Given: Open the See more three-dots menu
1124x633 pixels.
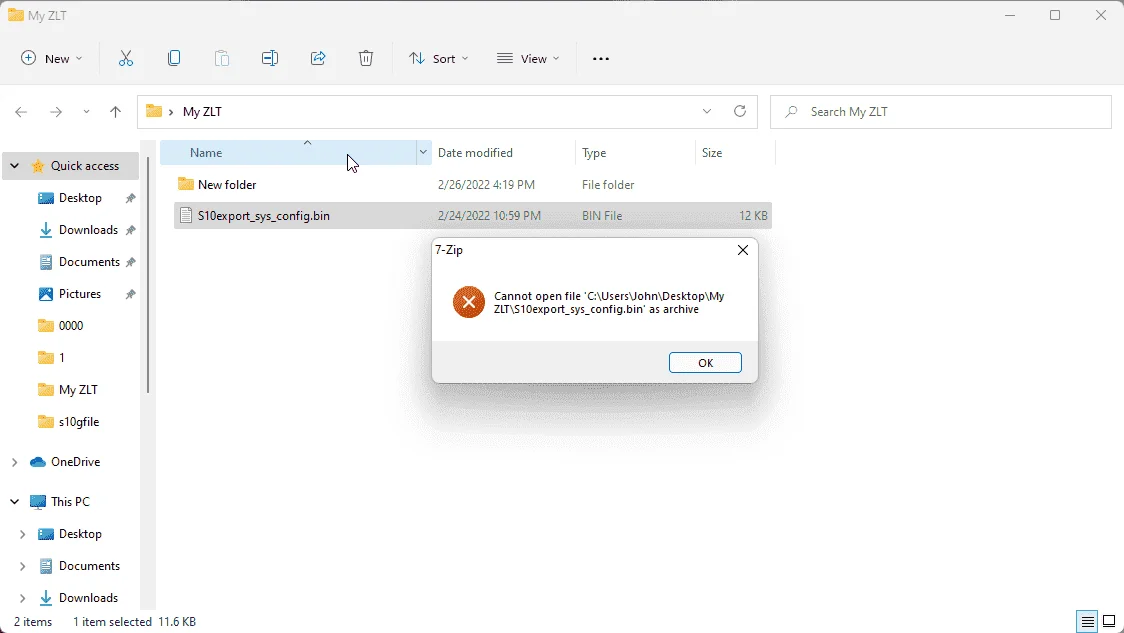Looking at the screenshot, I should click(601, 59).
